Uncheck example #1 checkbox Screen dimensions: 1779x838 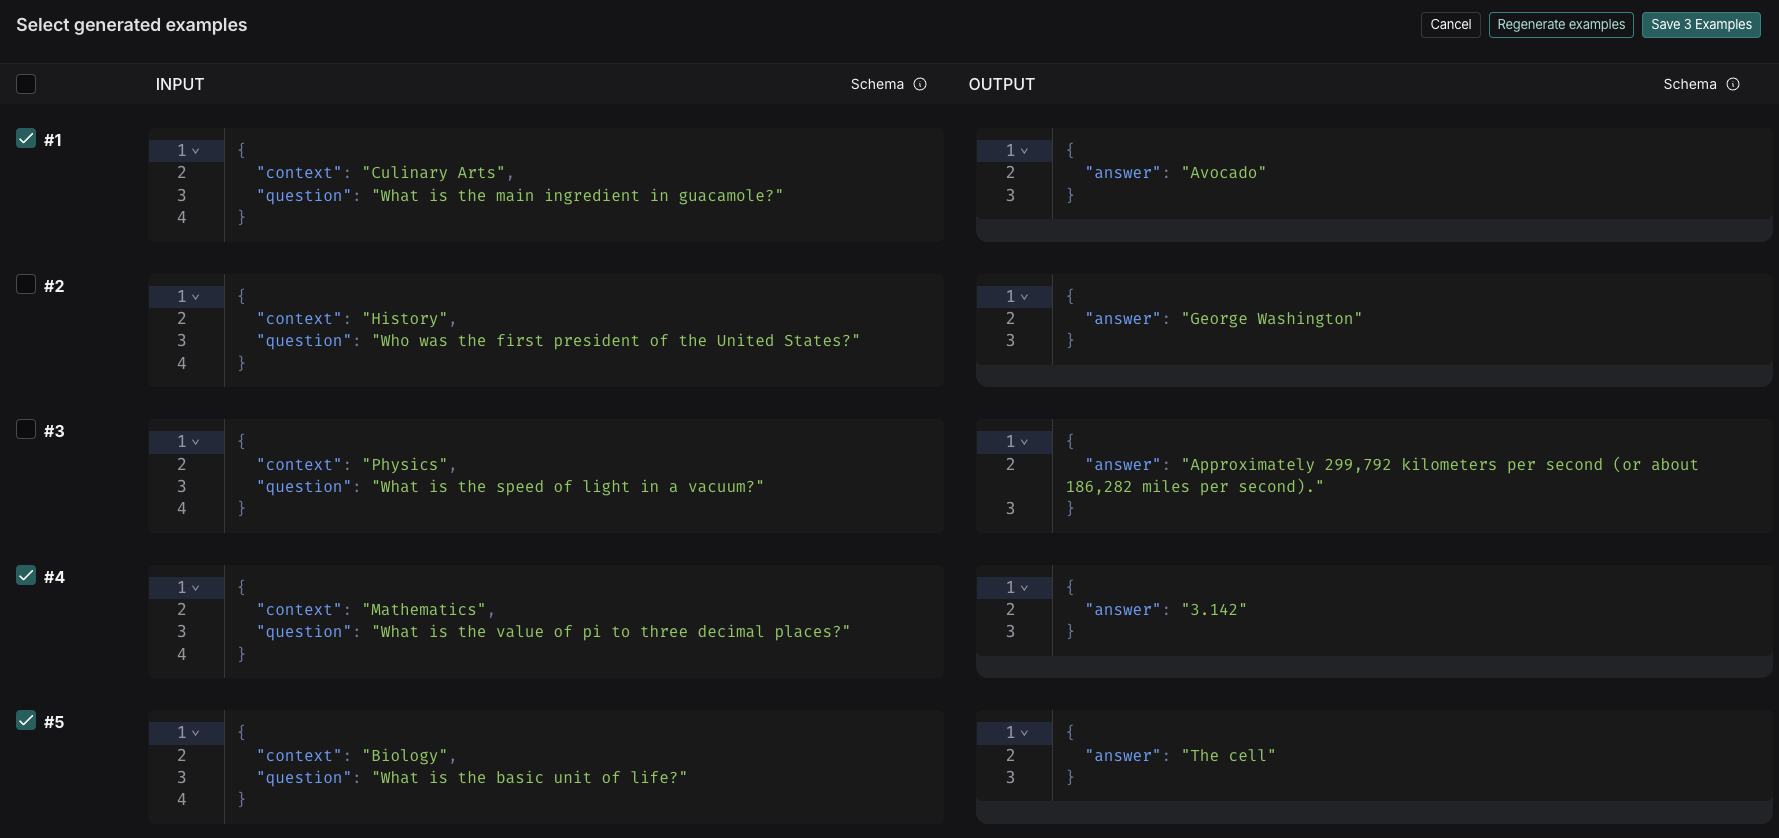[26, 139]
